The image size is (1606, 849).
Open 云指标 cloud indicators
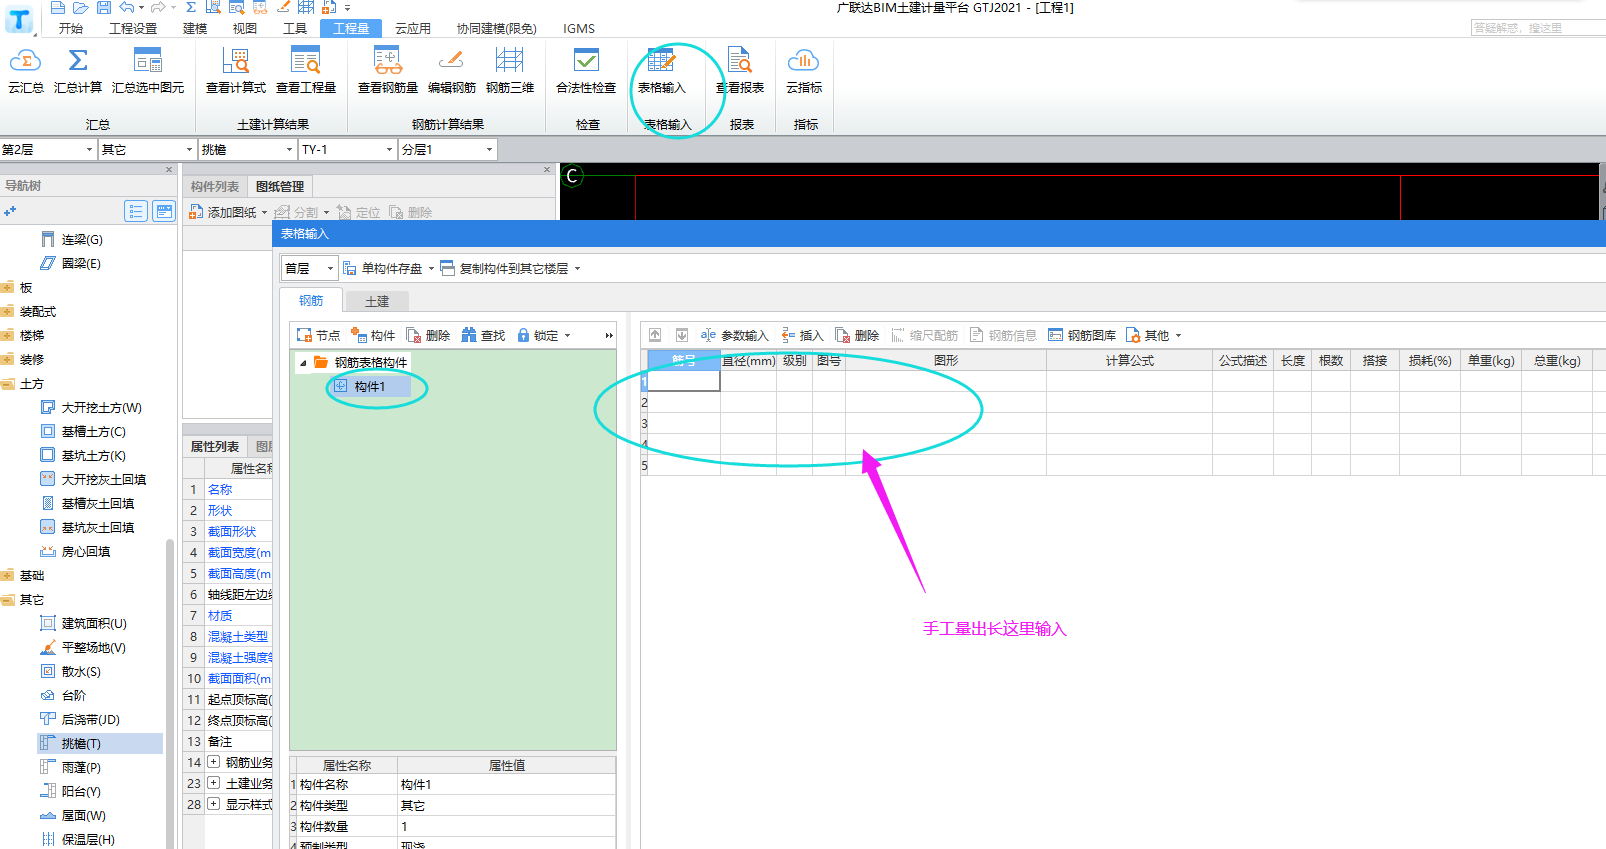coord(804,70)
